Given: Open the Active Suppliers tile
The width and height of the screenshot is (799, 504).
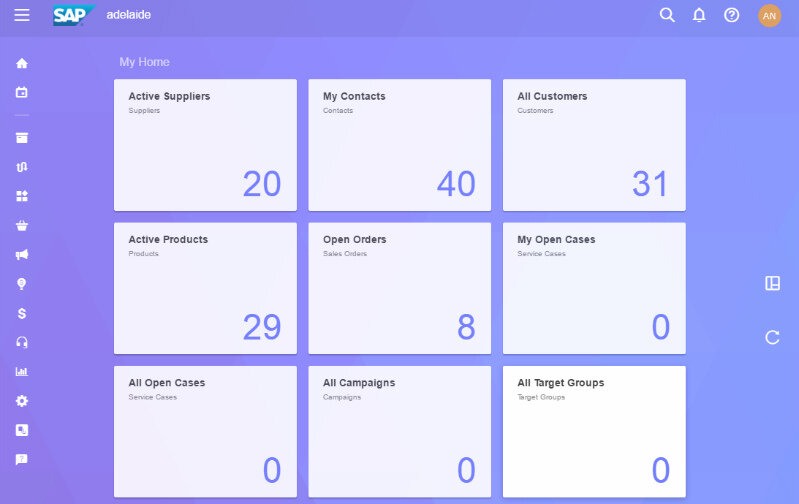Looking at the screenshot, I should pyautogui.click(x=205, y=145).
